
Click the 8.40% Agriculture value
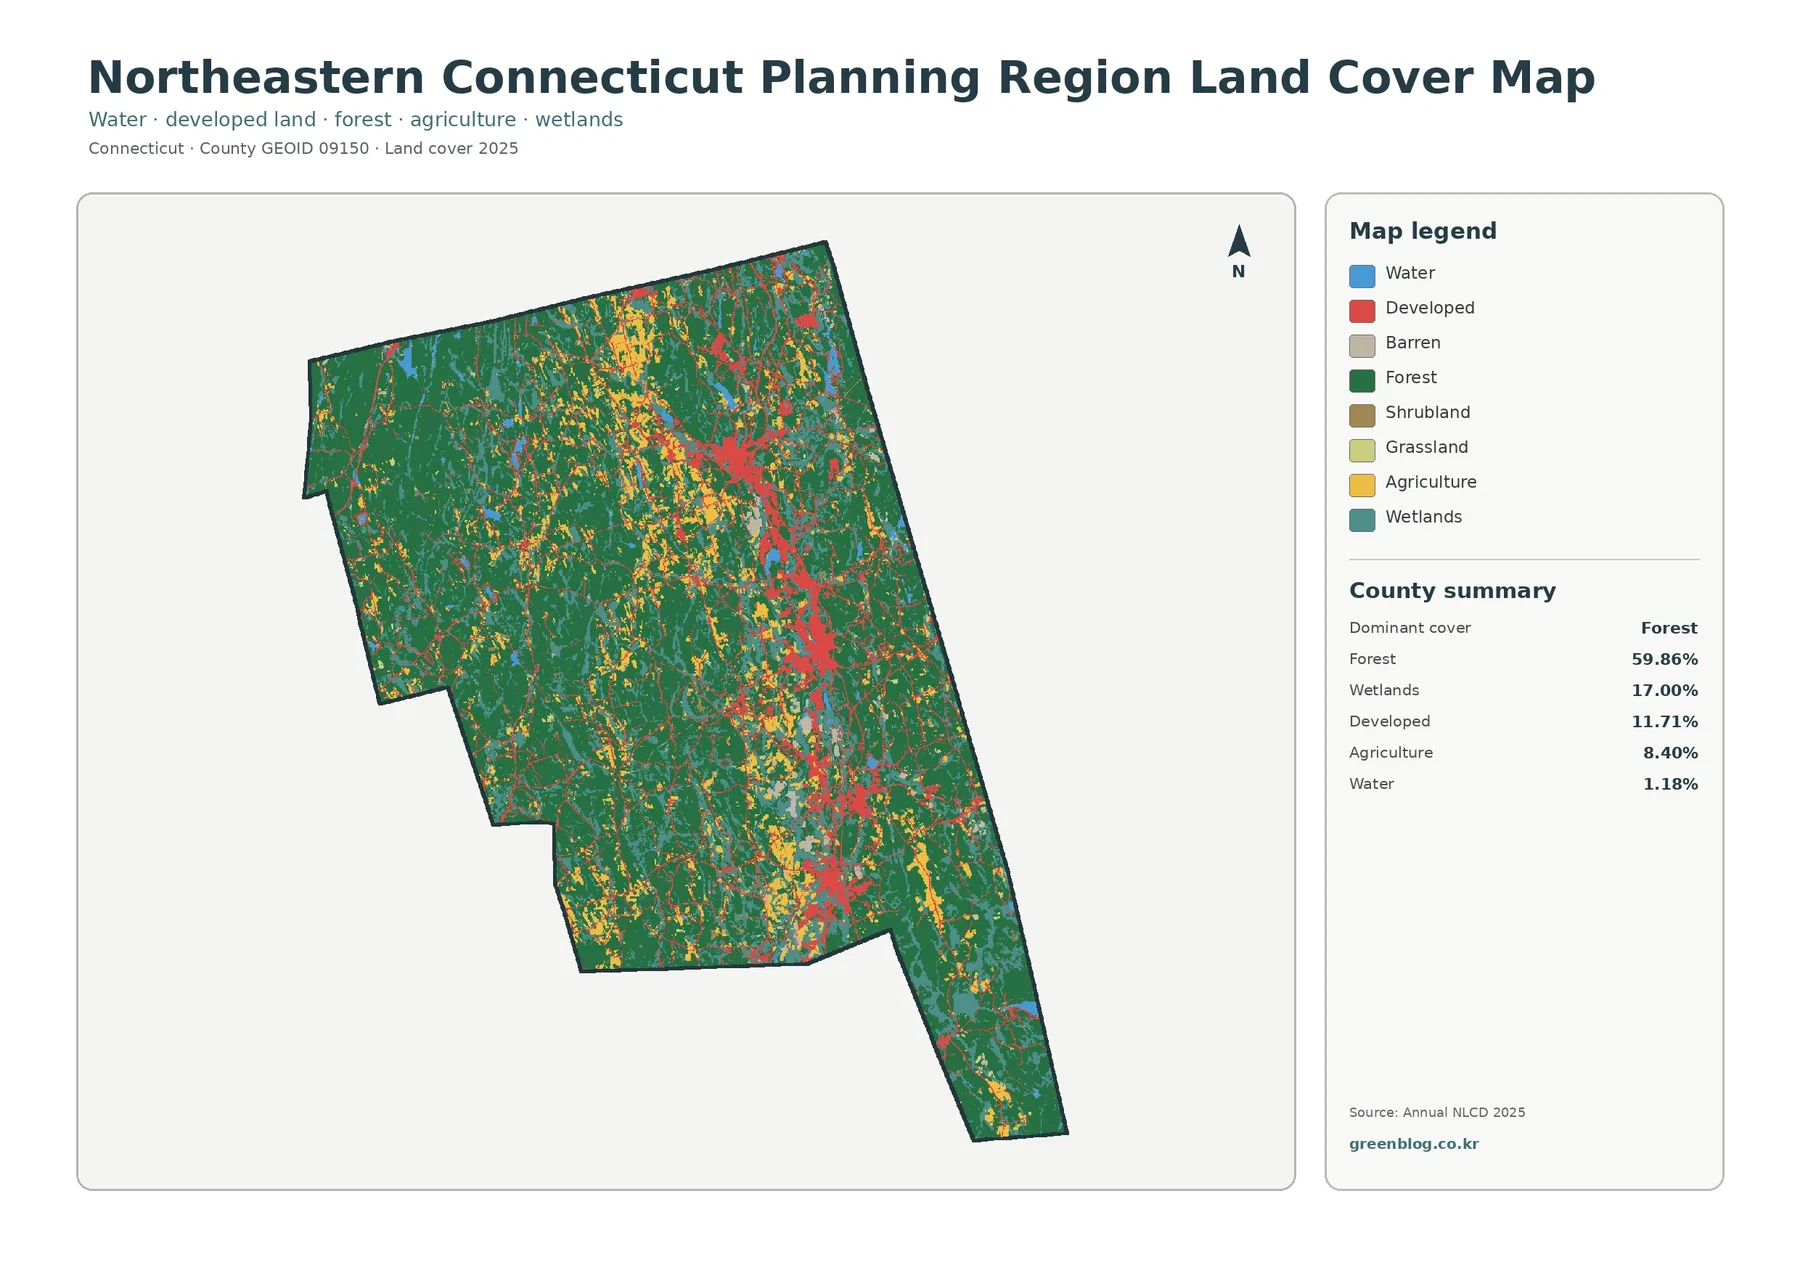(1671, 753)
